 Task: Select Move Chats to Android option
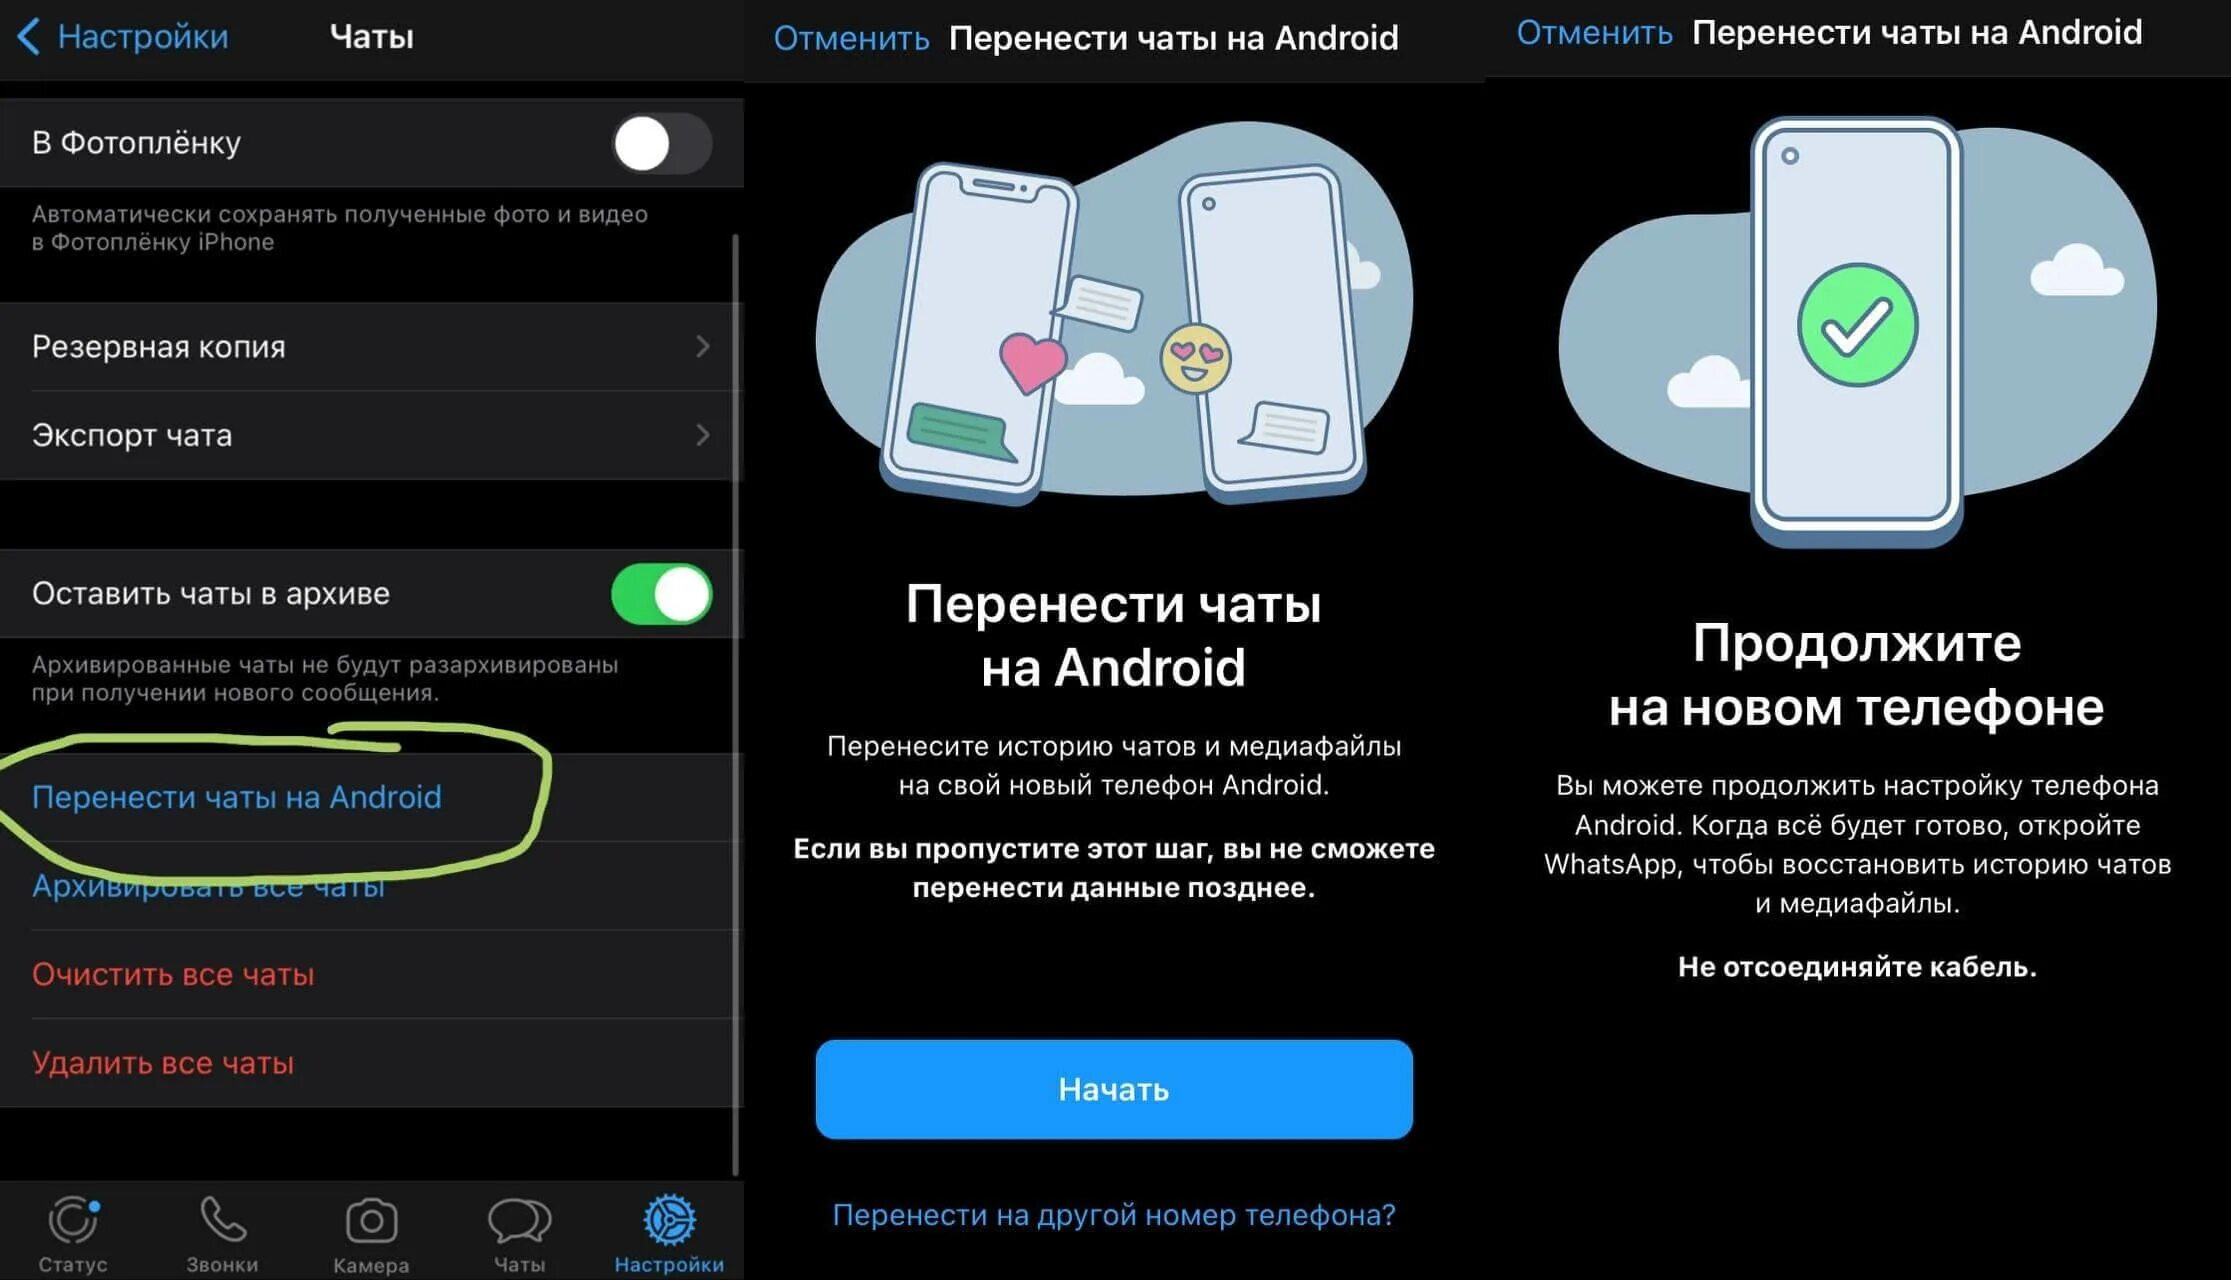[238, 797]
